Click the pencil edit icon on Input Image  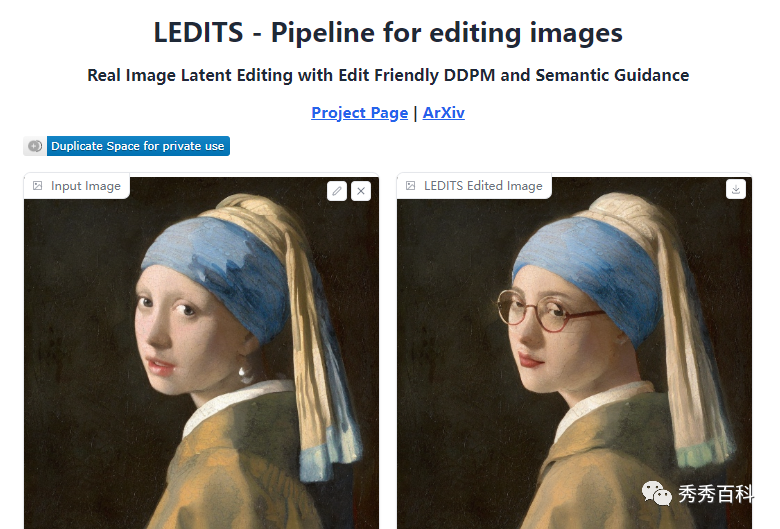click(337, 191)
